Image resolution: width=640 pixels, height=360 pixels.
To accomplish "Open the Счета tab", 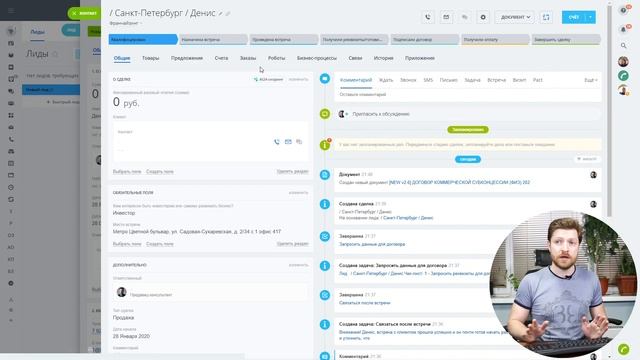I will (x=221, y=58).
